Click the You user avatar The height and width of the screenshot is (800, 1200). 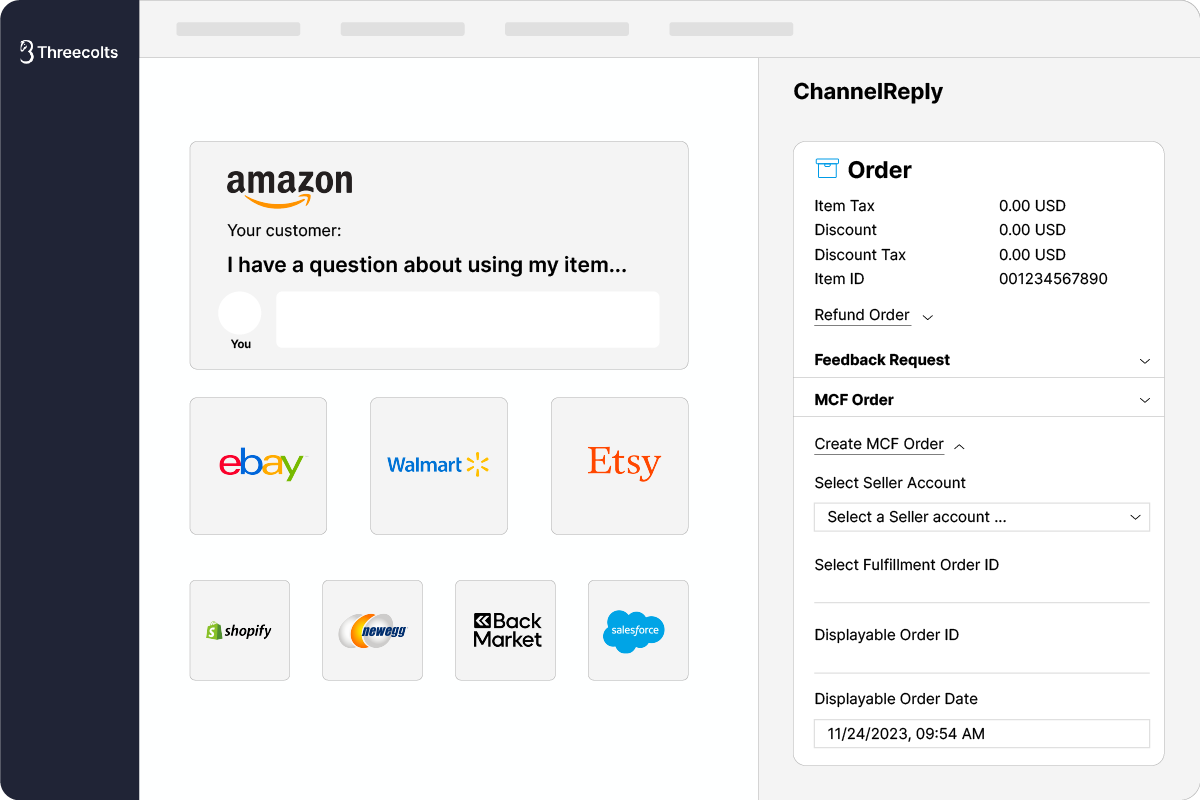240,314
